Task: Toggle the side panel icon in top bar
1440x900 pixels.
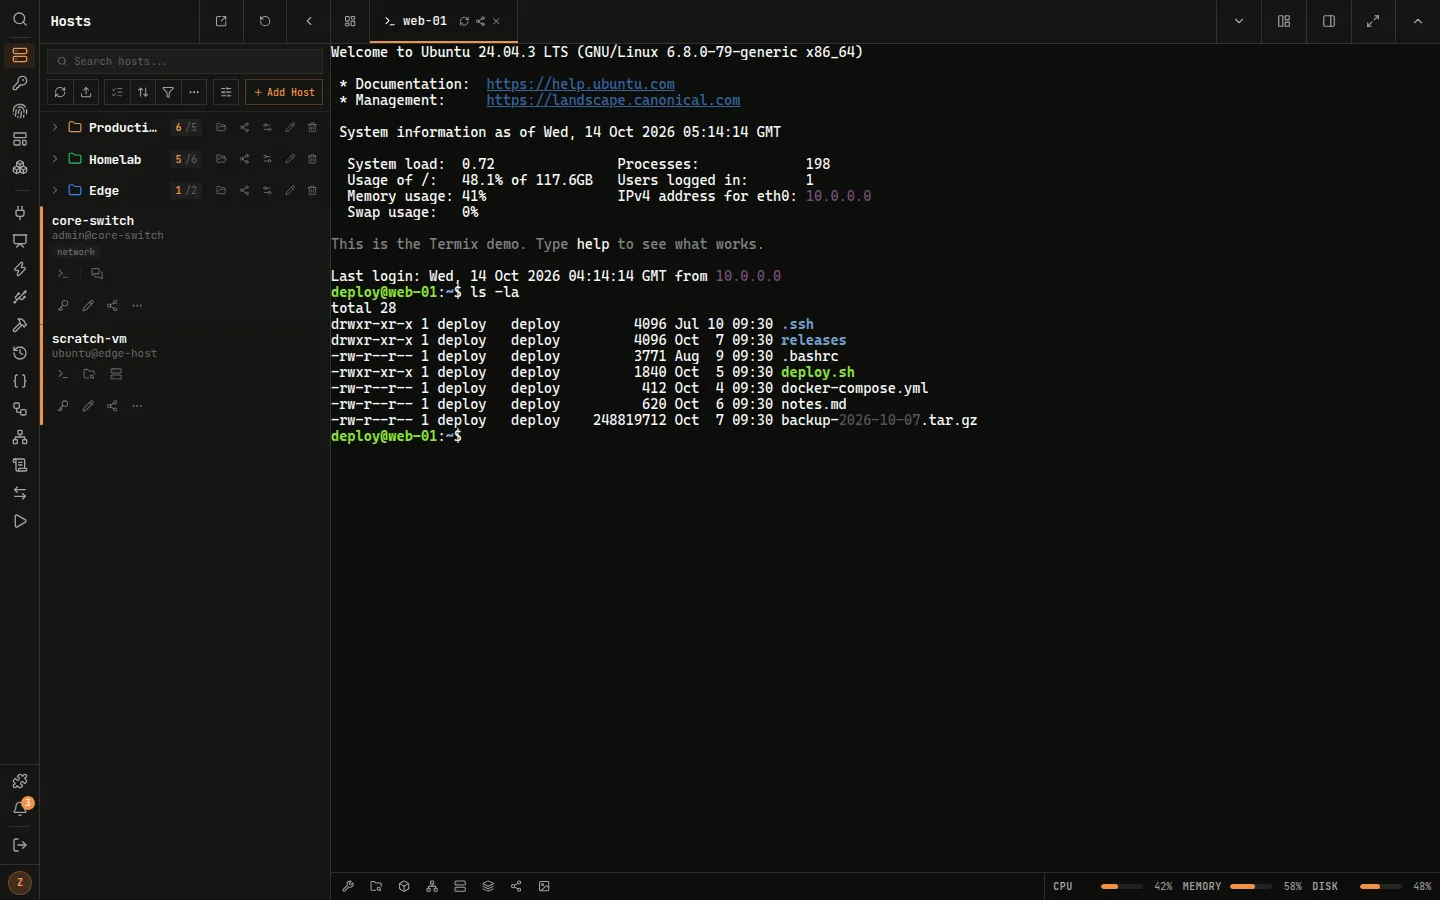Action: [1329, 21]
